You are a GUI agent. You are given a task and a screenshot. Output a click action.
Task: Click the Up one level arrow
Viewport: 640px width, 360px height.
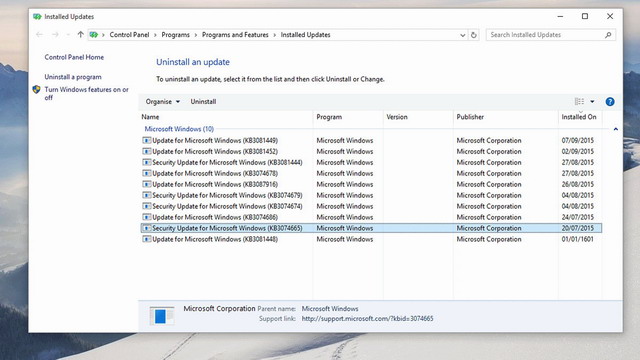tap(80, 35)
